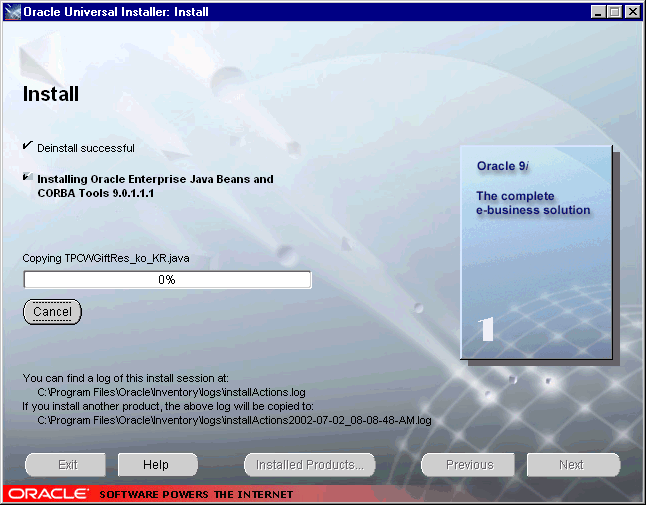This screenshot has height=505, width=646.
Task: Click the Next button
Action: 573,465
